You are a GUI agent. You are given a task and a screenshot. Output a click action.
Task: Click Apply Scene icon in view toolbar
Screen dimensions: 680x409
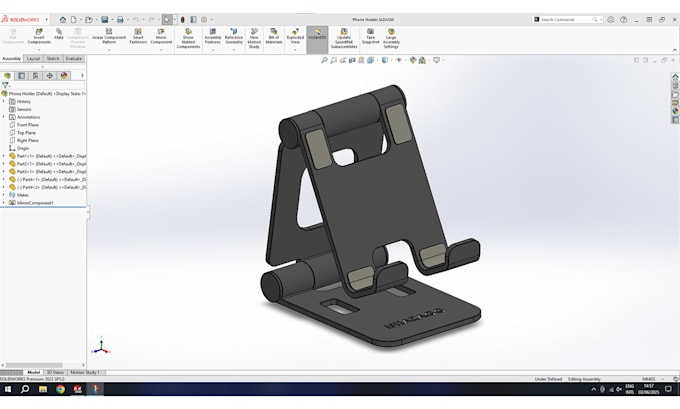click(422, 60)
